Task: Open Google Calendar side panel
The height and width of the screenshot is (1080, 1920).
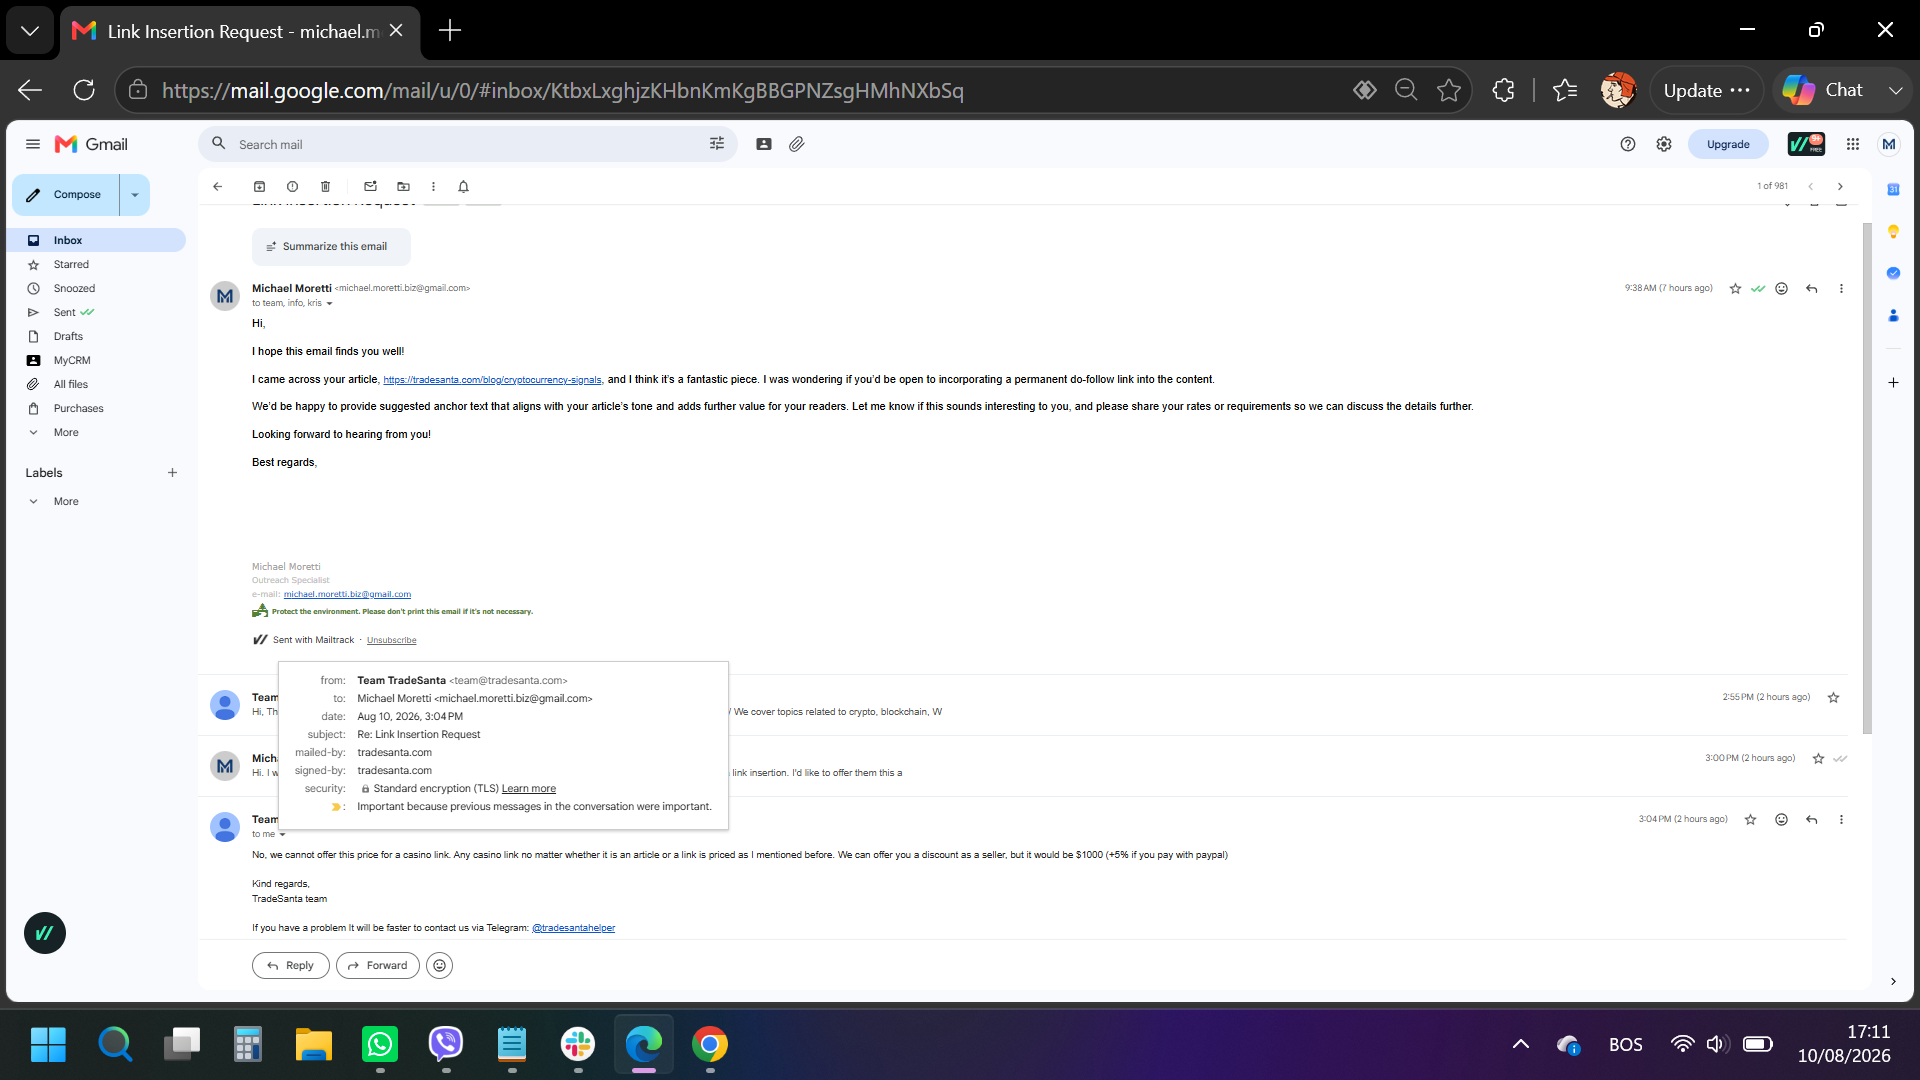Action: click(x=1893, y=189)
